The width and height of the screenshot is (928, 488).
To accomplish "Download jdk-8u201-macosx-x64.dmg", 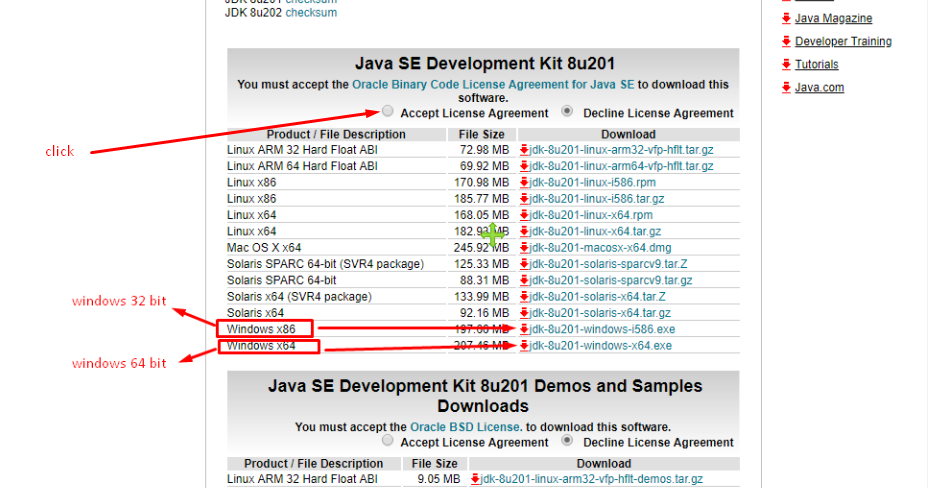I will [x=600, y=248].
